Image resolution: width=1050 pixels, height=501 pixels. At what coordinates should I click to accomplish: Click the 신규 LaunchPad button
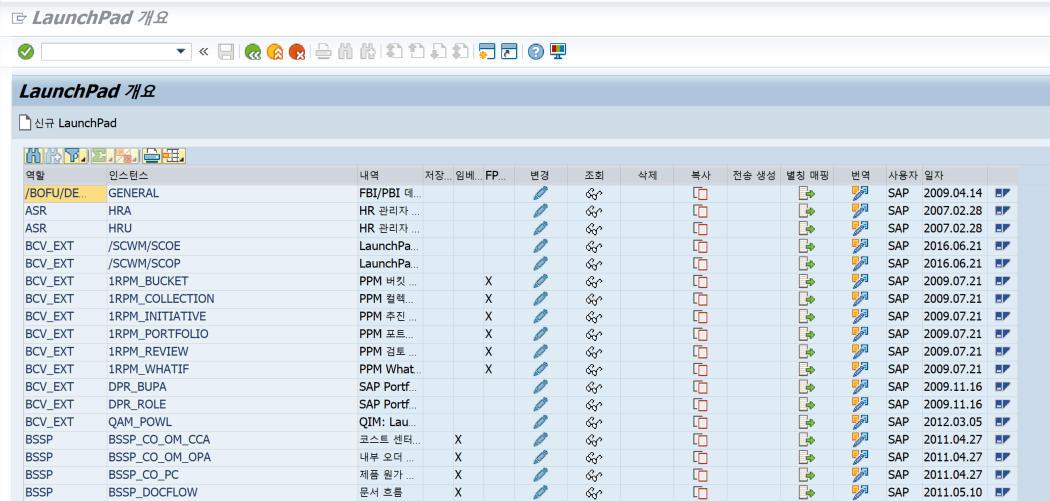click(x=69, y=123)
